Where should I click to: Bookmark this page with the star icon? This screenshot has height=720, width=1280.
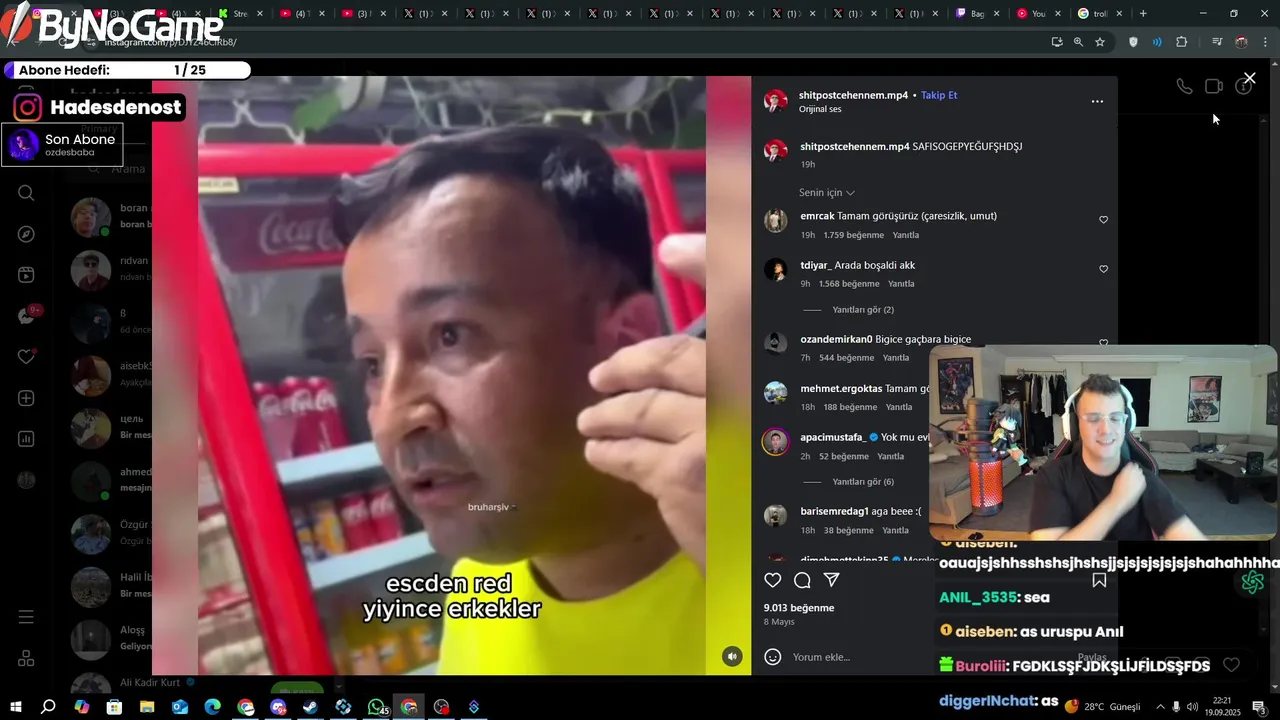click(x=1100, y=42)
